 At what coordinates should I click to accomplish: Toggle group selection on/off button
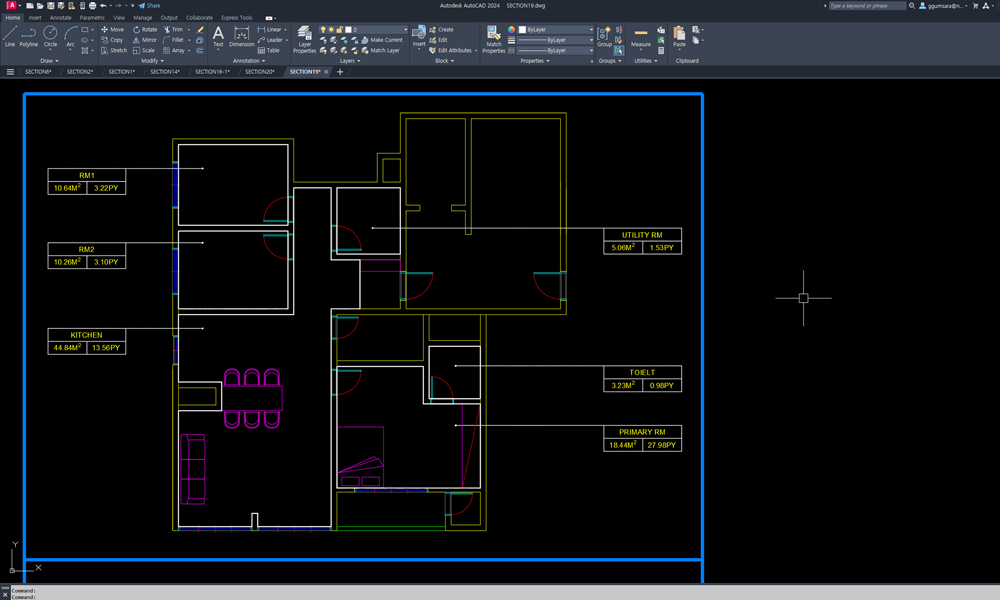point(619,50)
